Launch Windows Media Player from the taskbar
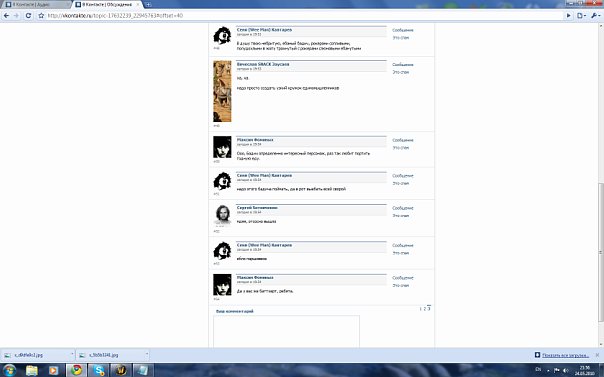The height and width of the screenshot is (377, 604). pyautogui.click(x=54, y=370)
